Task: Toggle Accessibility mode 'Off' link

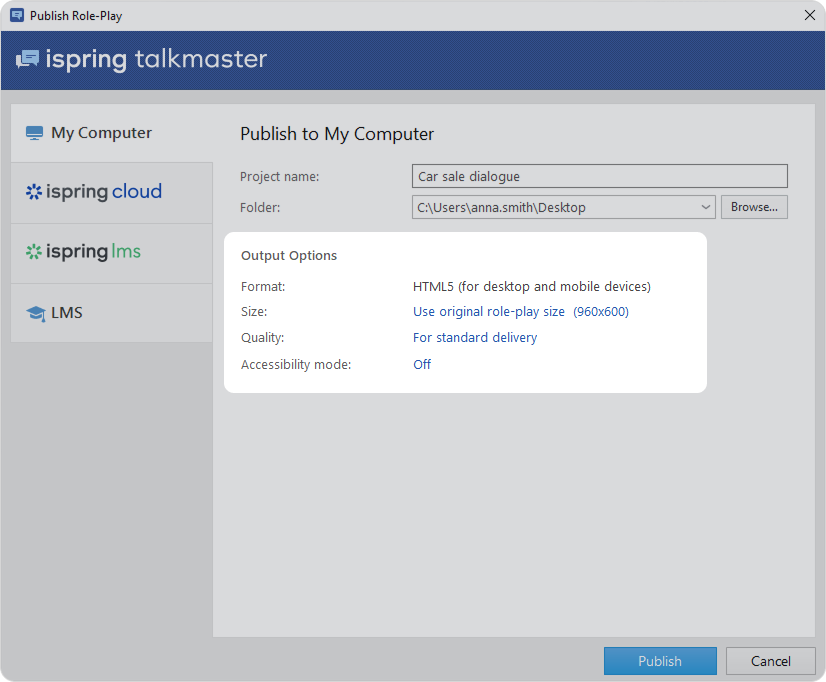Action: click(422, 365)
